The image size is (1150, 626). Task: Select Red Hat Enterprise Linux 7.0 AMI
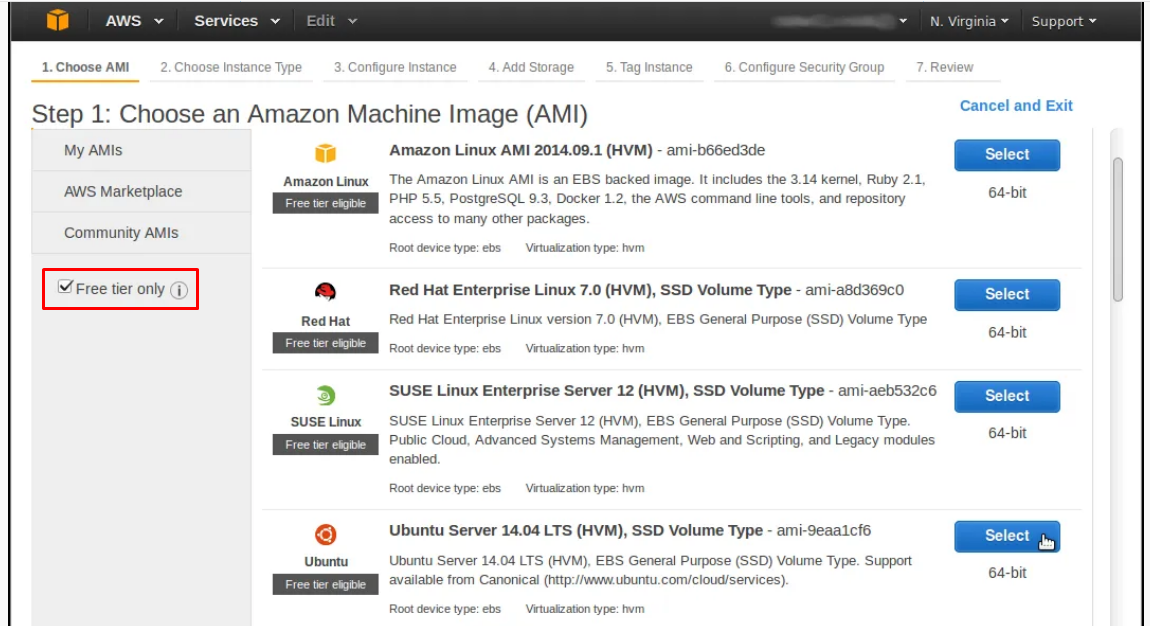[1007, 295]
